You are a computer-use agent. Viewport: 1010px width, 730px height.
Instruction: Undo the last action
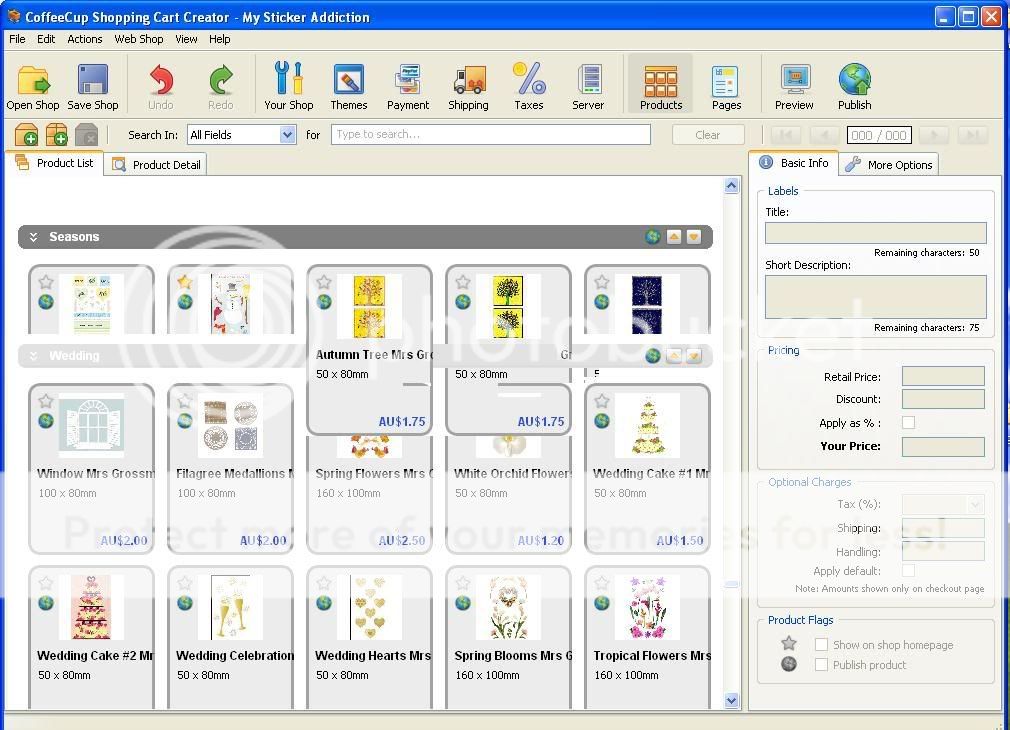(160, 86)
